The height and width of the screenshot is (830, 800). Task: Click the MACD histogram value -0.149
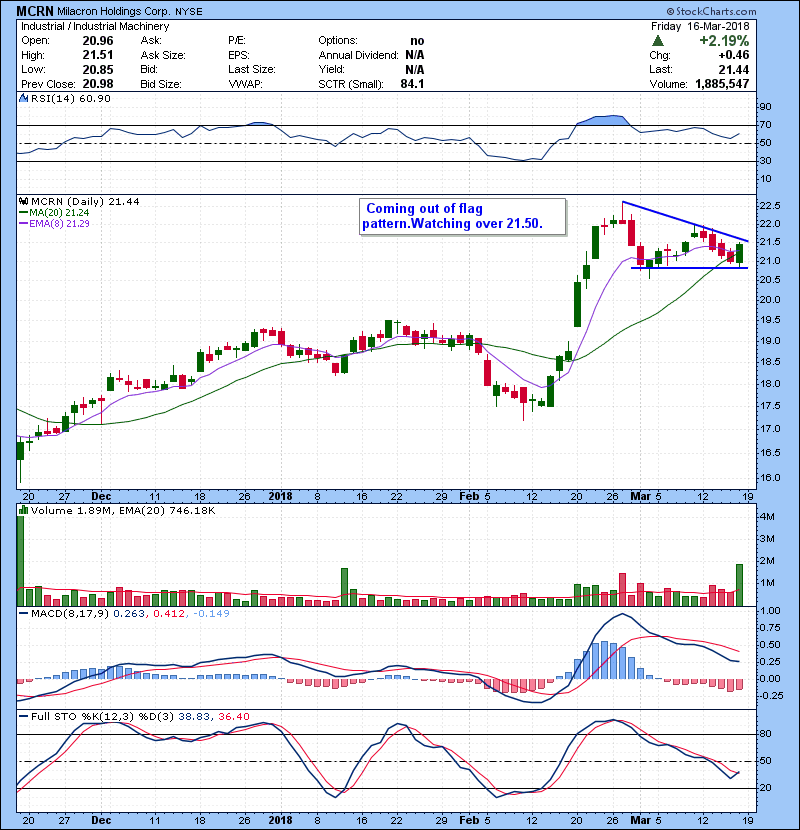[211, 614]
